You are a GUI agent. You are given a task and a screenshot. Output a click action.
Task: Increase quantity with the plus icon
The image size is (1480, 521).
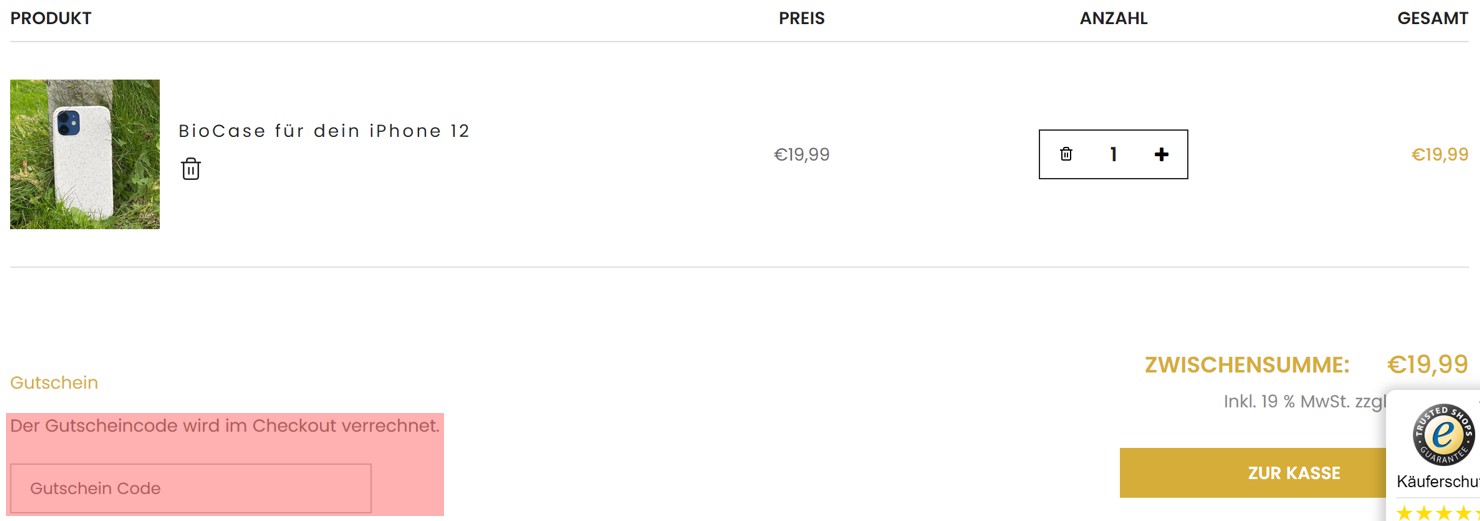1161,154
